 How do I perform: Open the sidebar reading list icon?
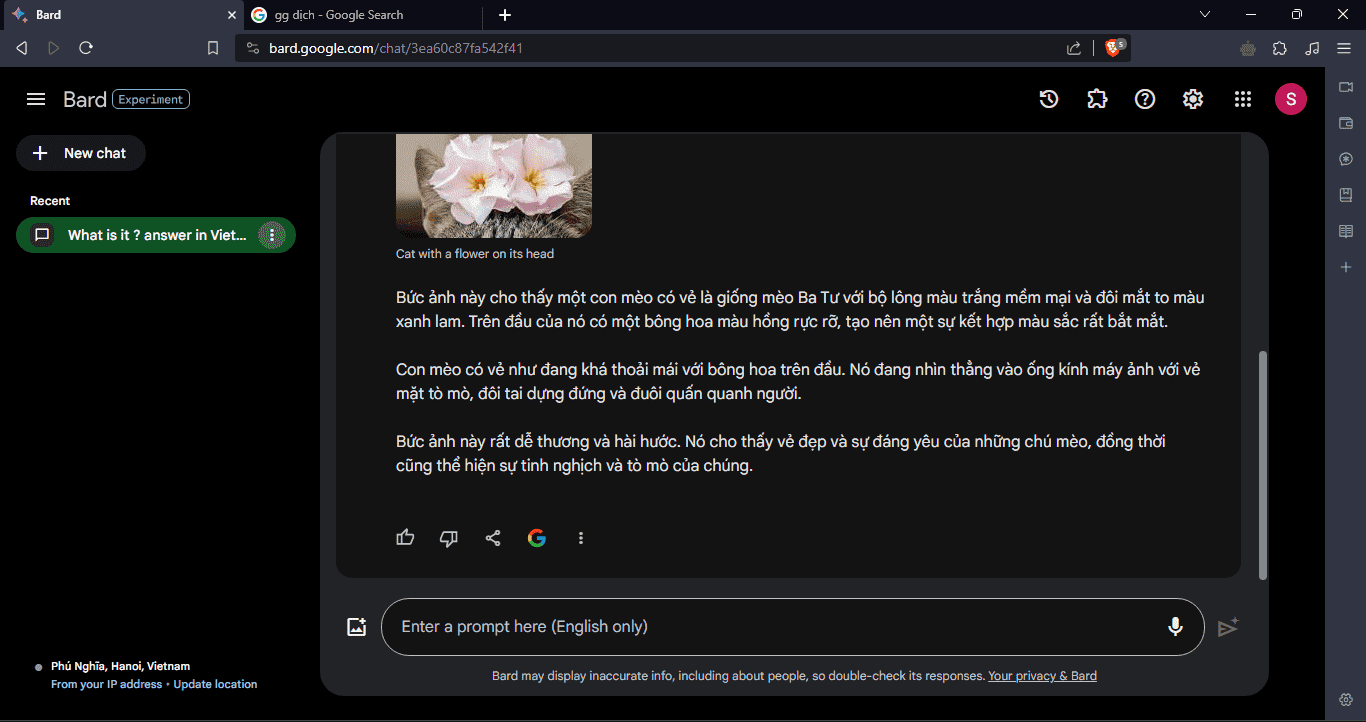(1346, 231)
